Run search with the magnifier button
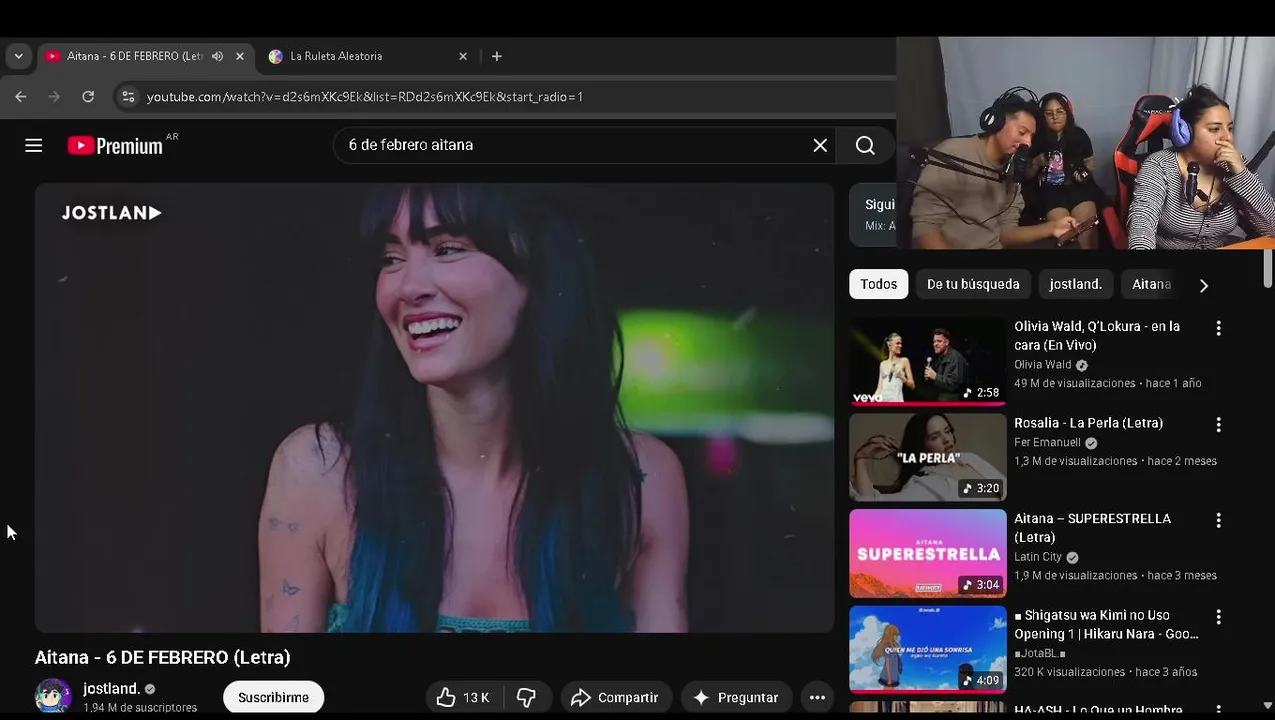 865,145
